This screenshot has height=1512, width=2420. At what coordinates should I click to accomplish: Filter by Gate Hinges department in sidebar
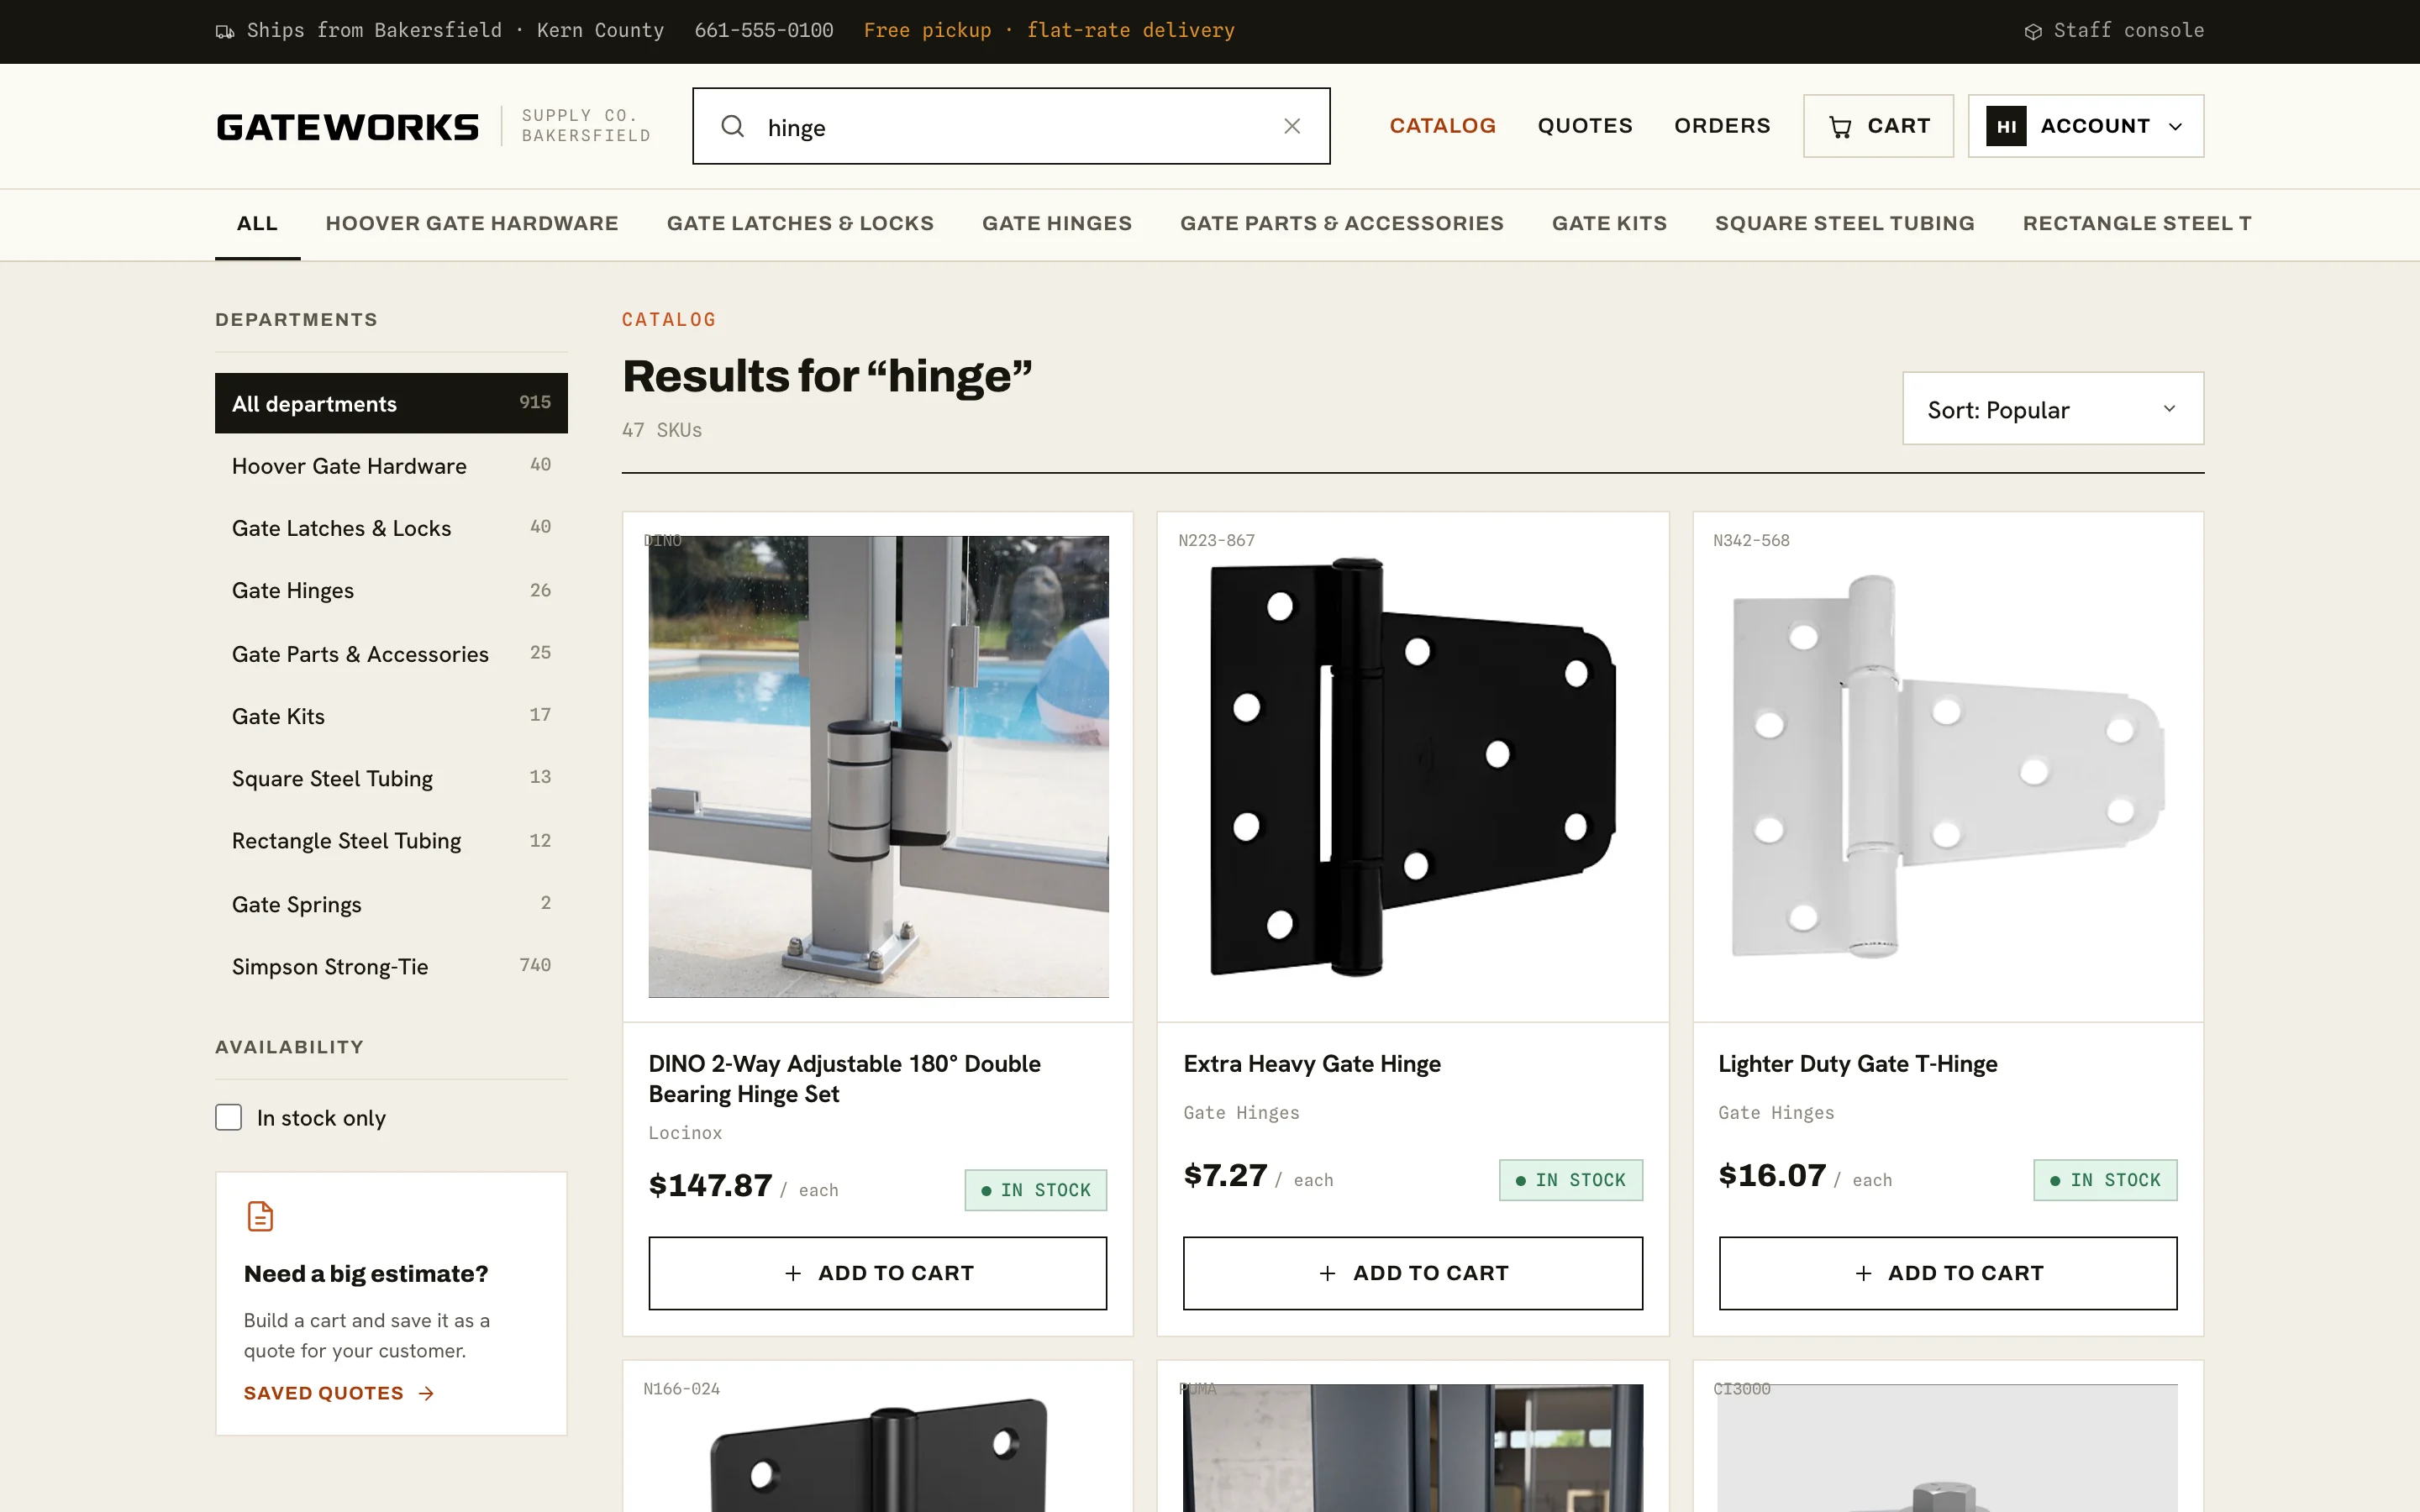(391, 590)
